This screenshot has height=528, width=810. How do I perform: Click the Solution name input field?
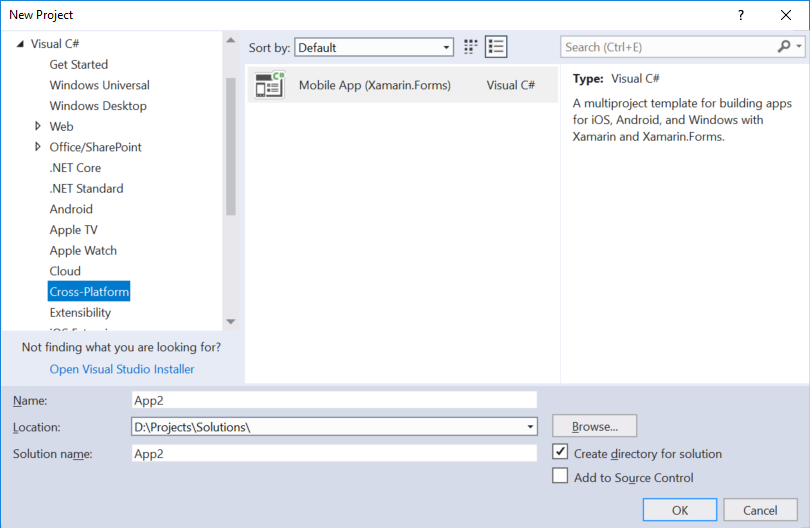(334, 453)
